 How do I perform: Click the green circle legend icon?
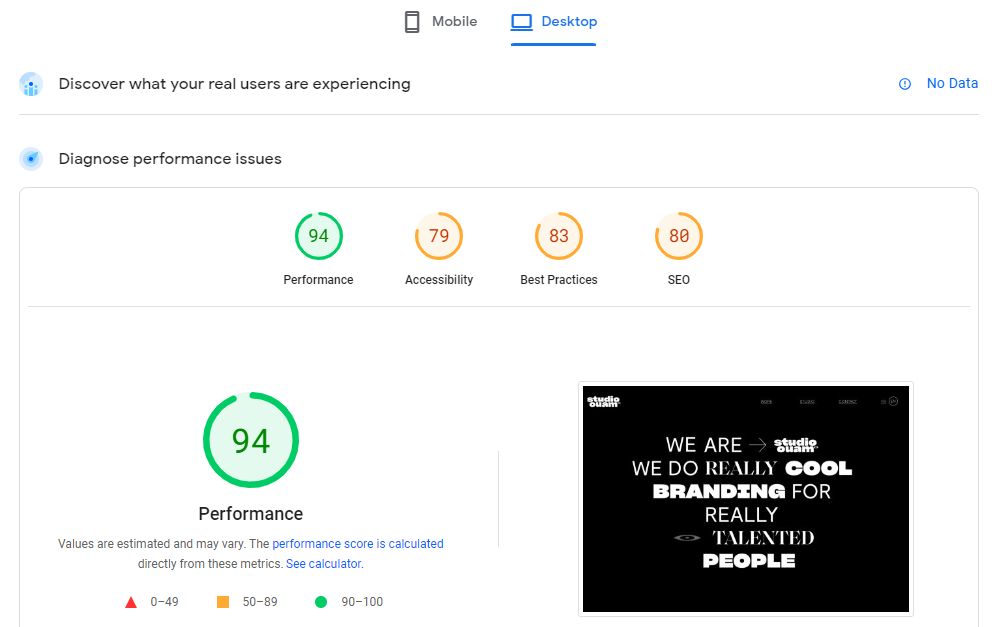coord(321,601)
